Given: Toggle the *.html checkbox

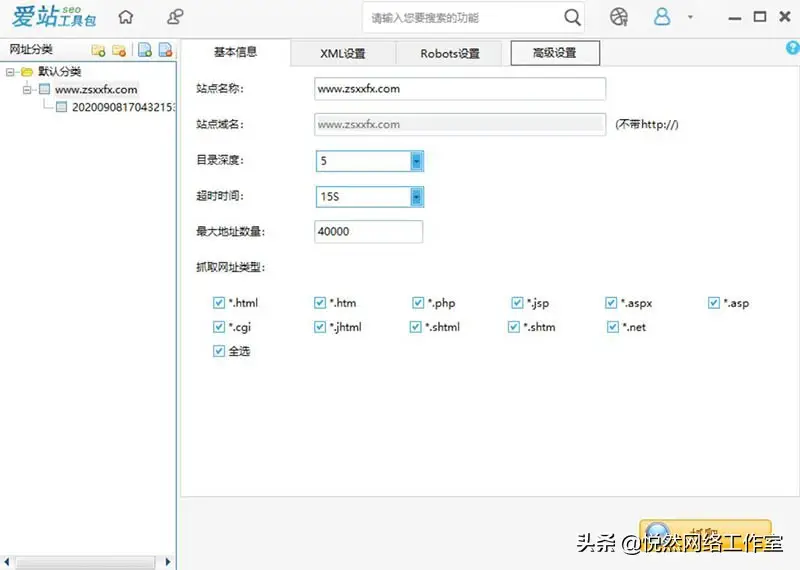Looking at the screenshot, I should [218, 303].
